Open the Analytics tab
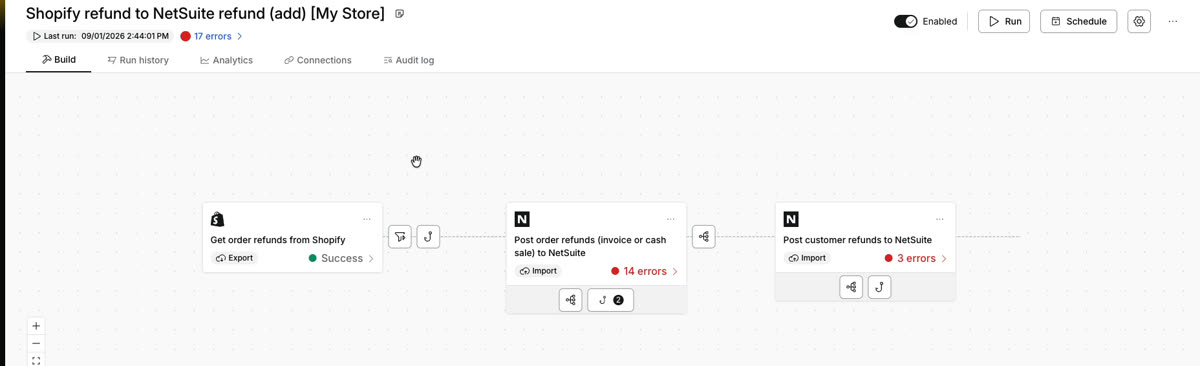This screenshot has height=366, width=1200. [x=226, y=60]
